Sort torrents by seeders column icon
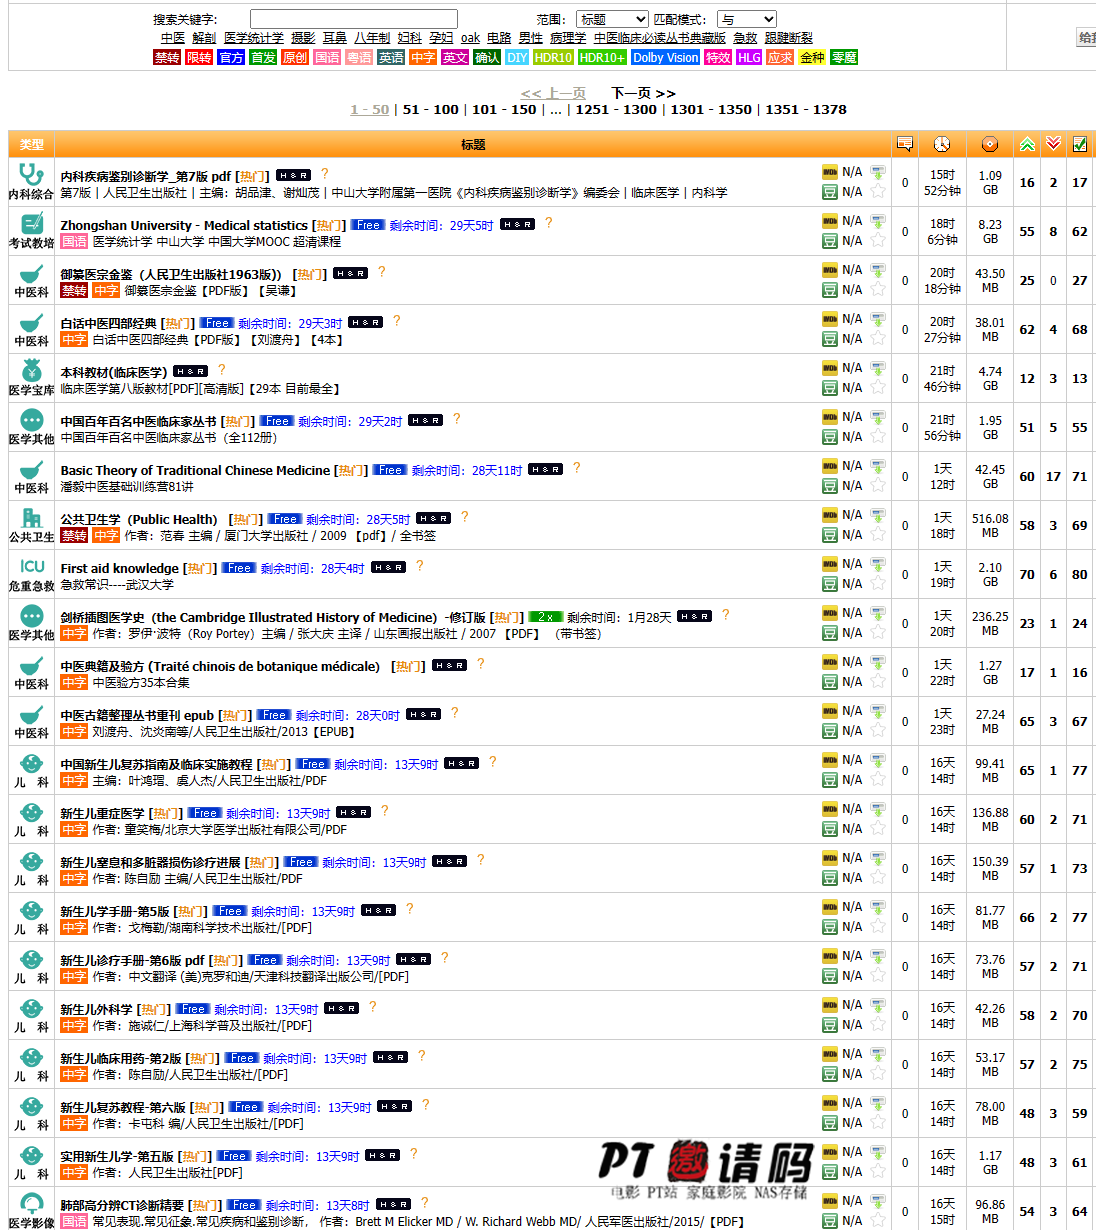This screenshot has height=1230, width=1096. [1027, 145]
